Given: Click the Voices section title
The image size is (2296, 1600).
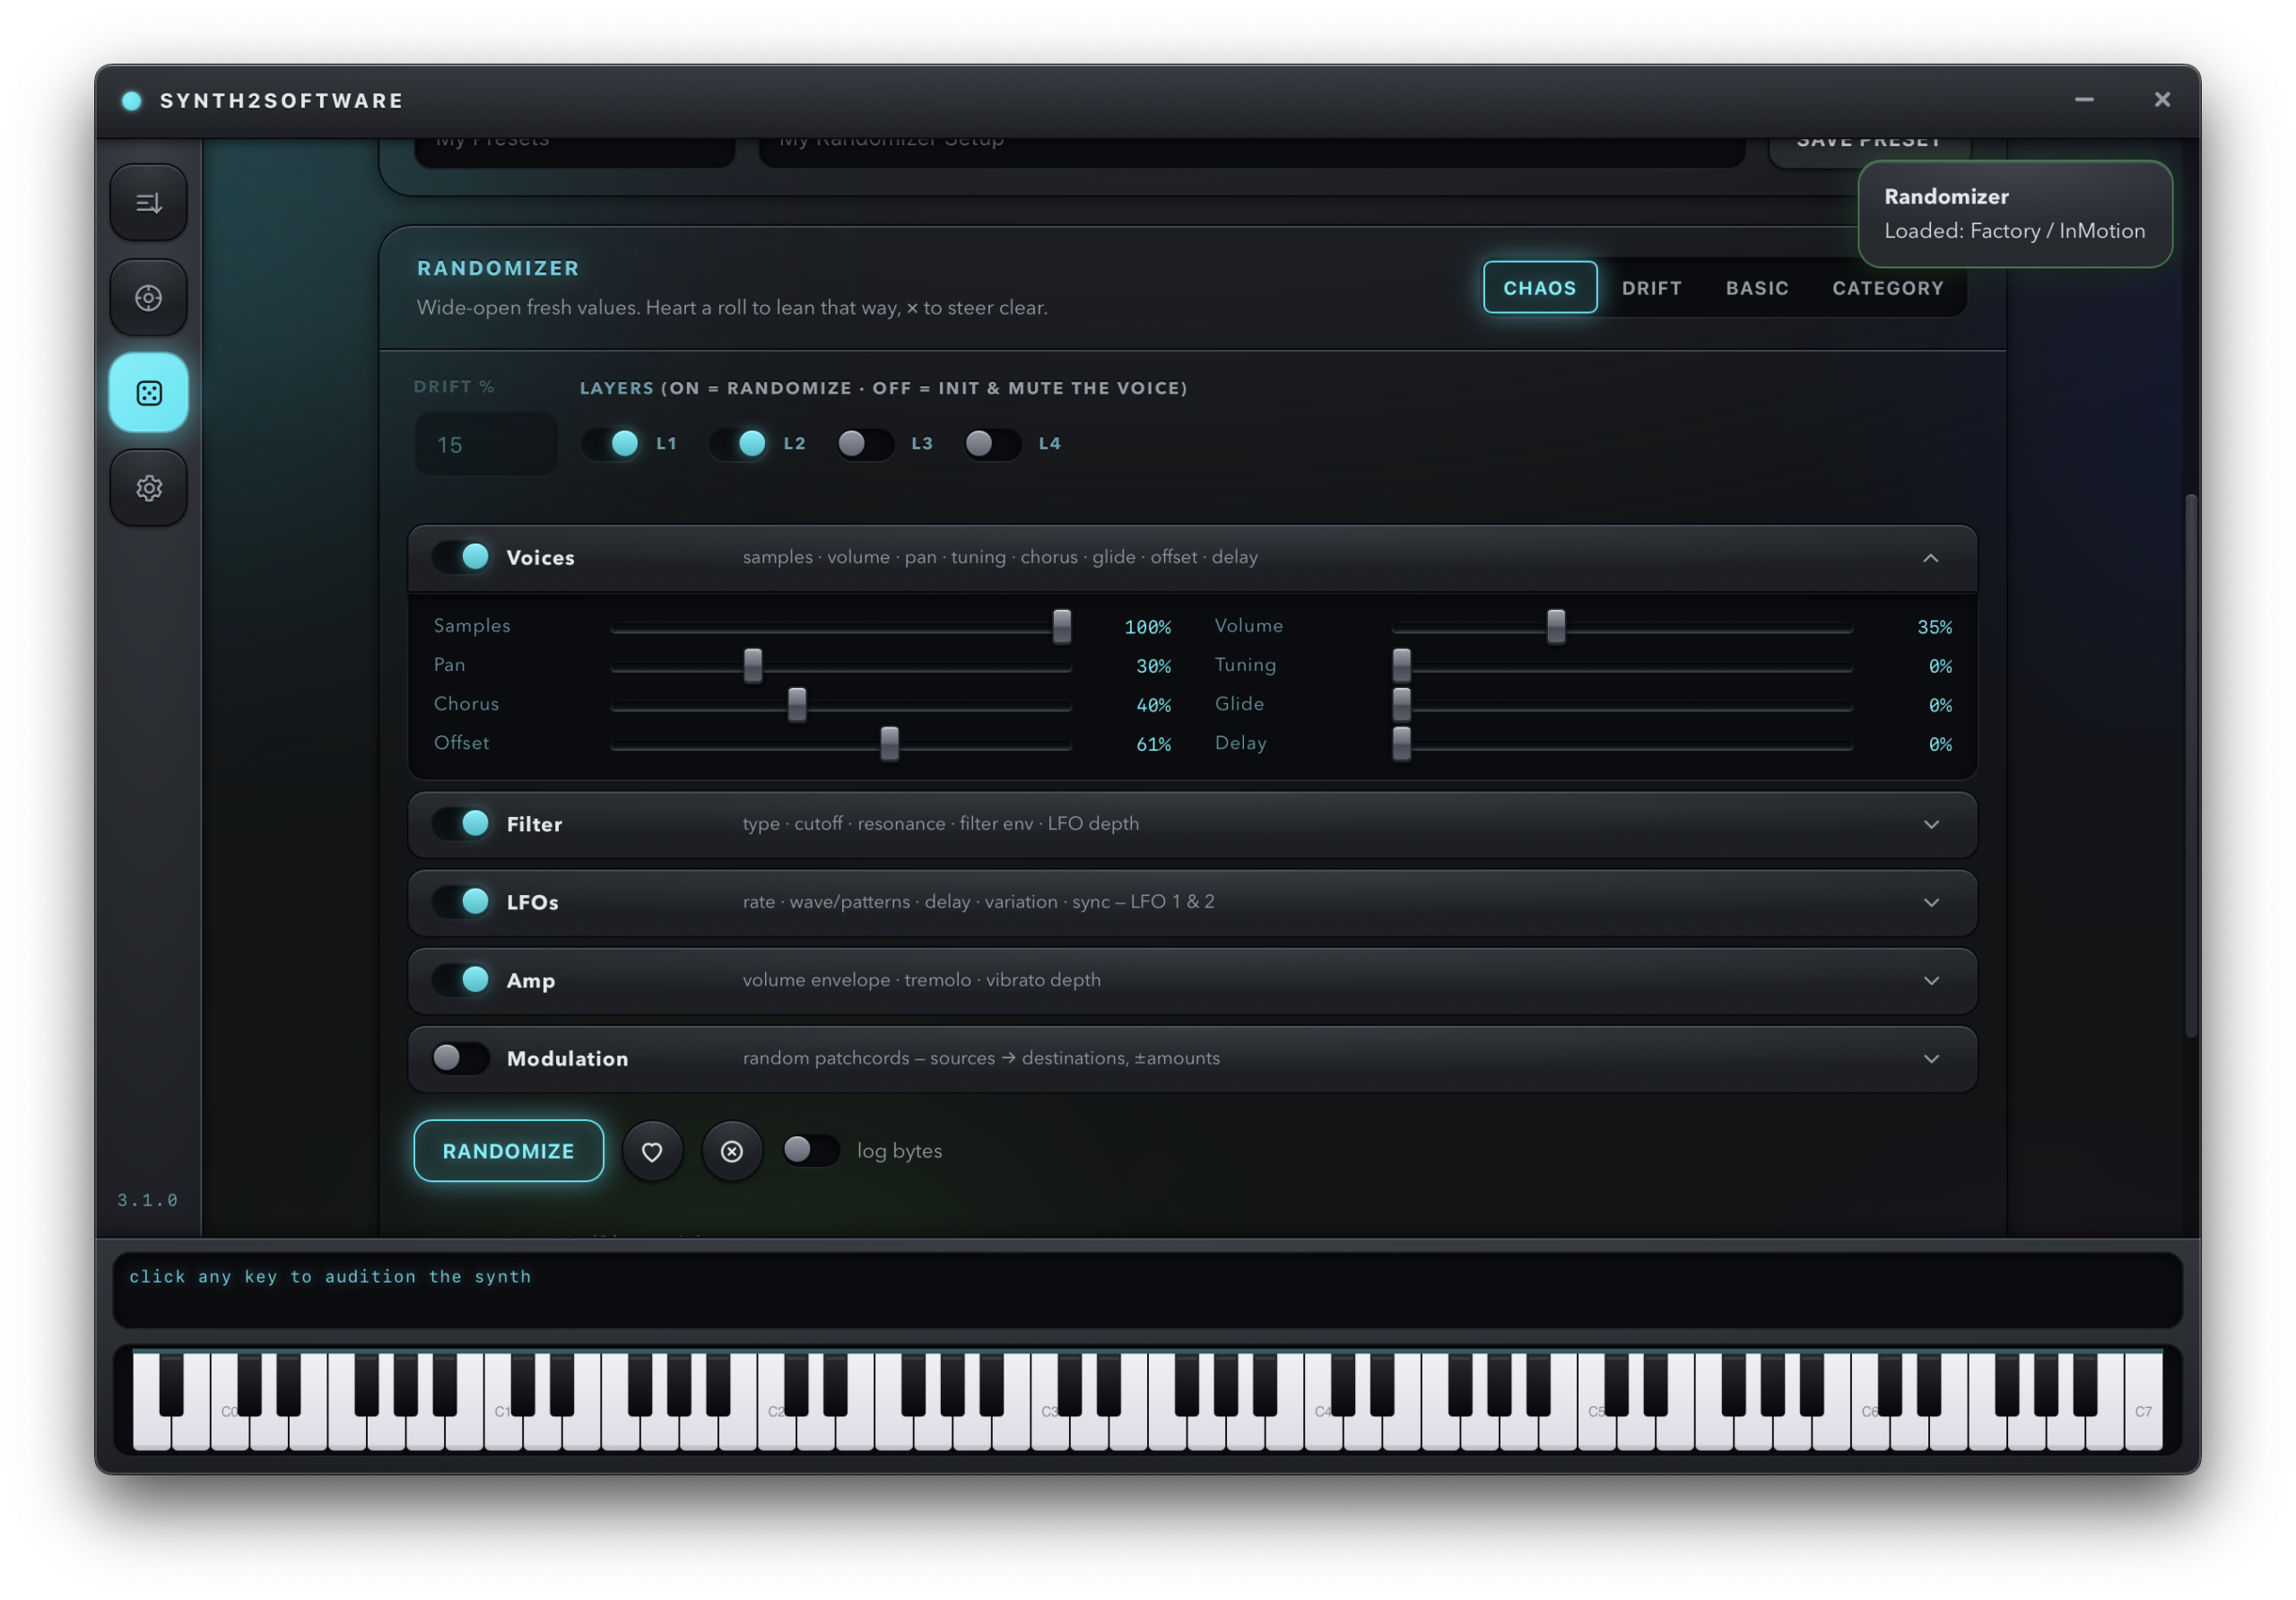Looking at the screenshot, I should click(x=540, y=558).
